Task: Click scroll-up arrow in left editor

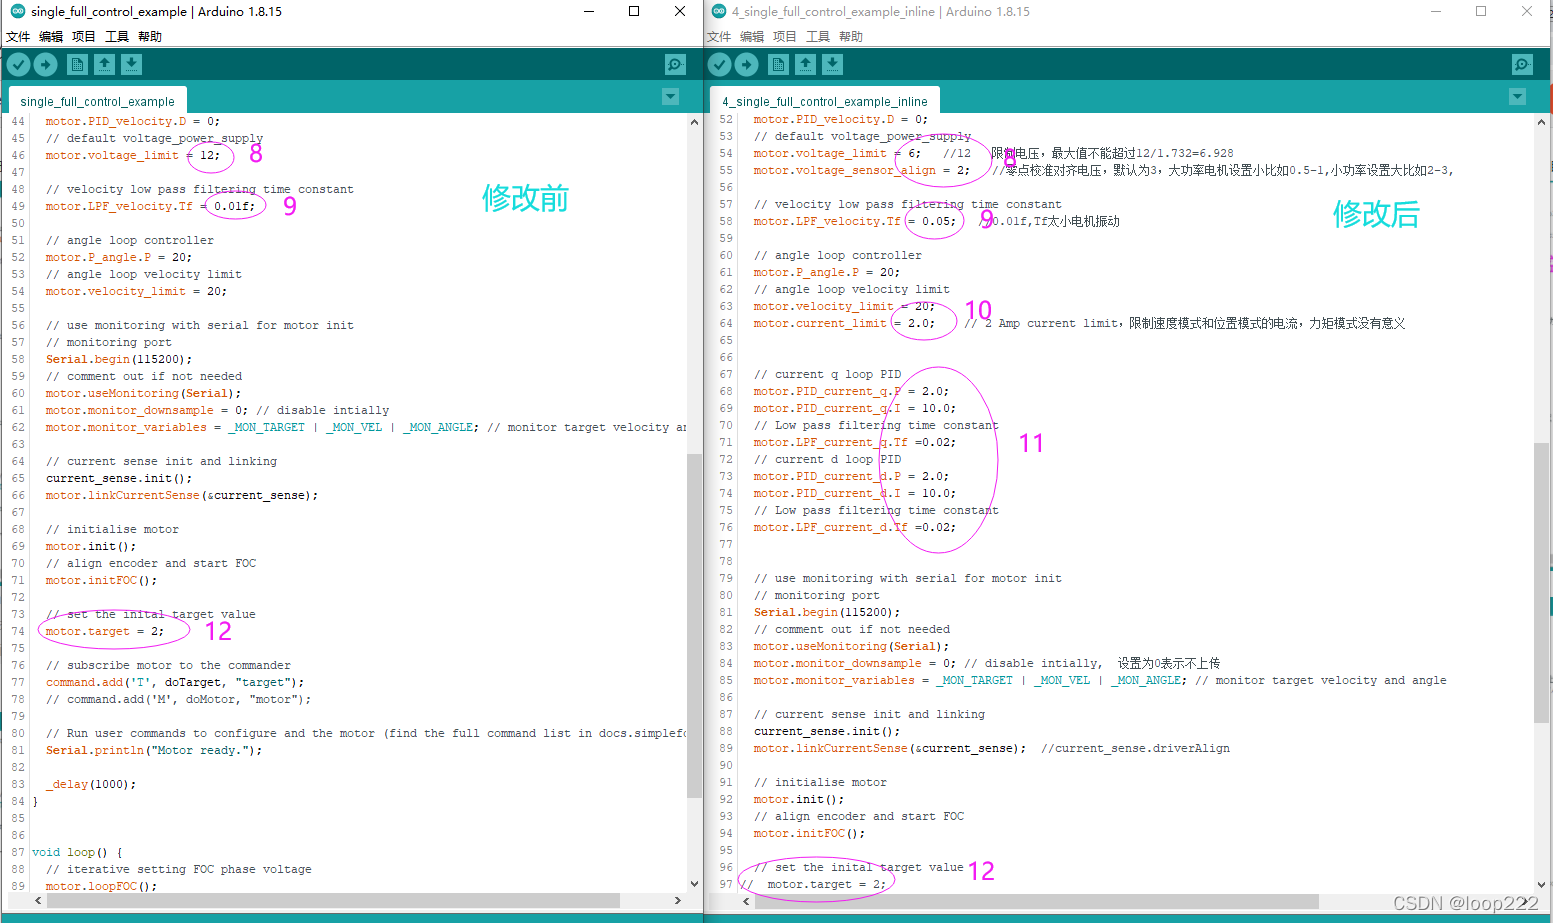Action: (694, 122)
